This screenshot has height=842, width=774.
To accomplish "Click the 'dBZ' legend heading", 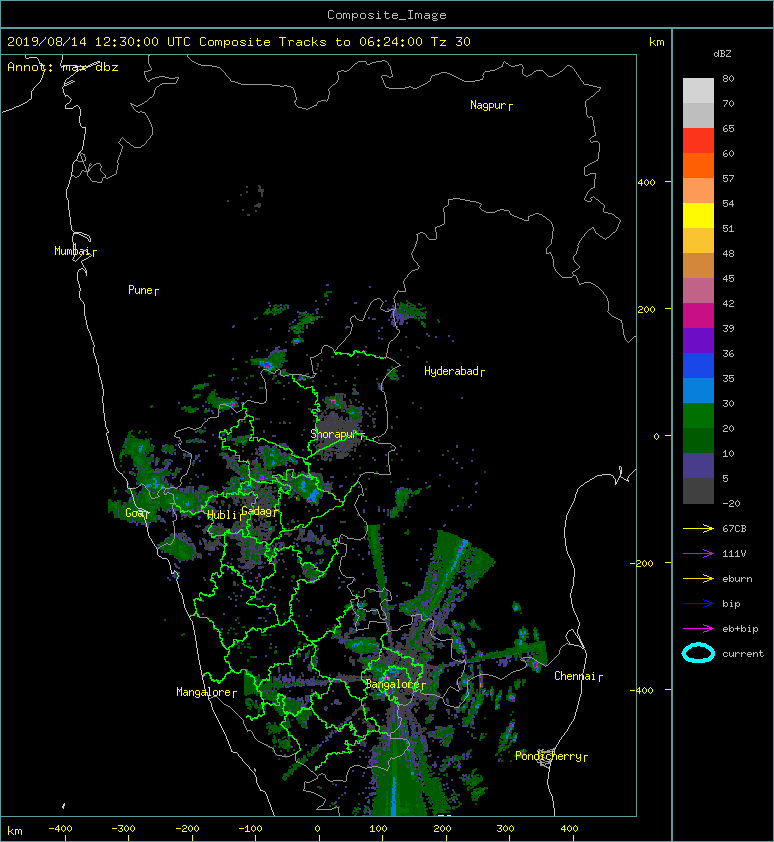I will click(x=722, y=54).
